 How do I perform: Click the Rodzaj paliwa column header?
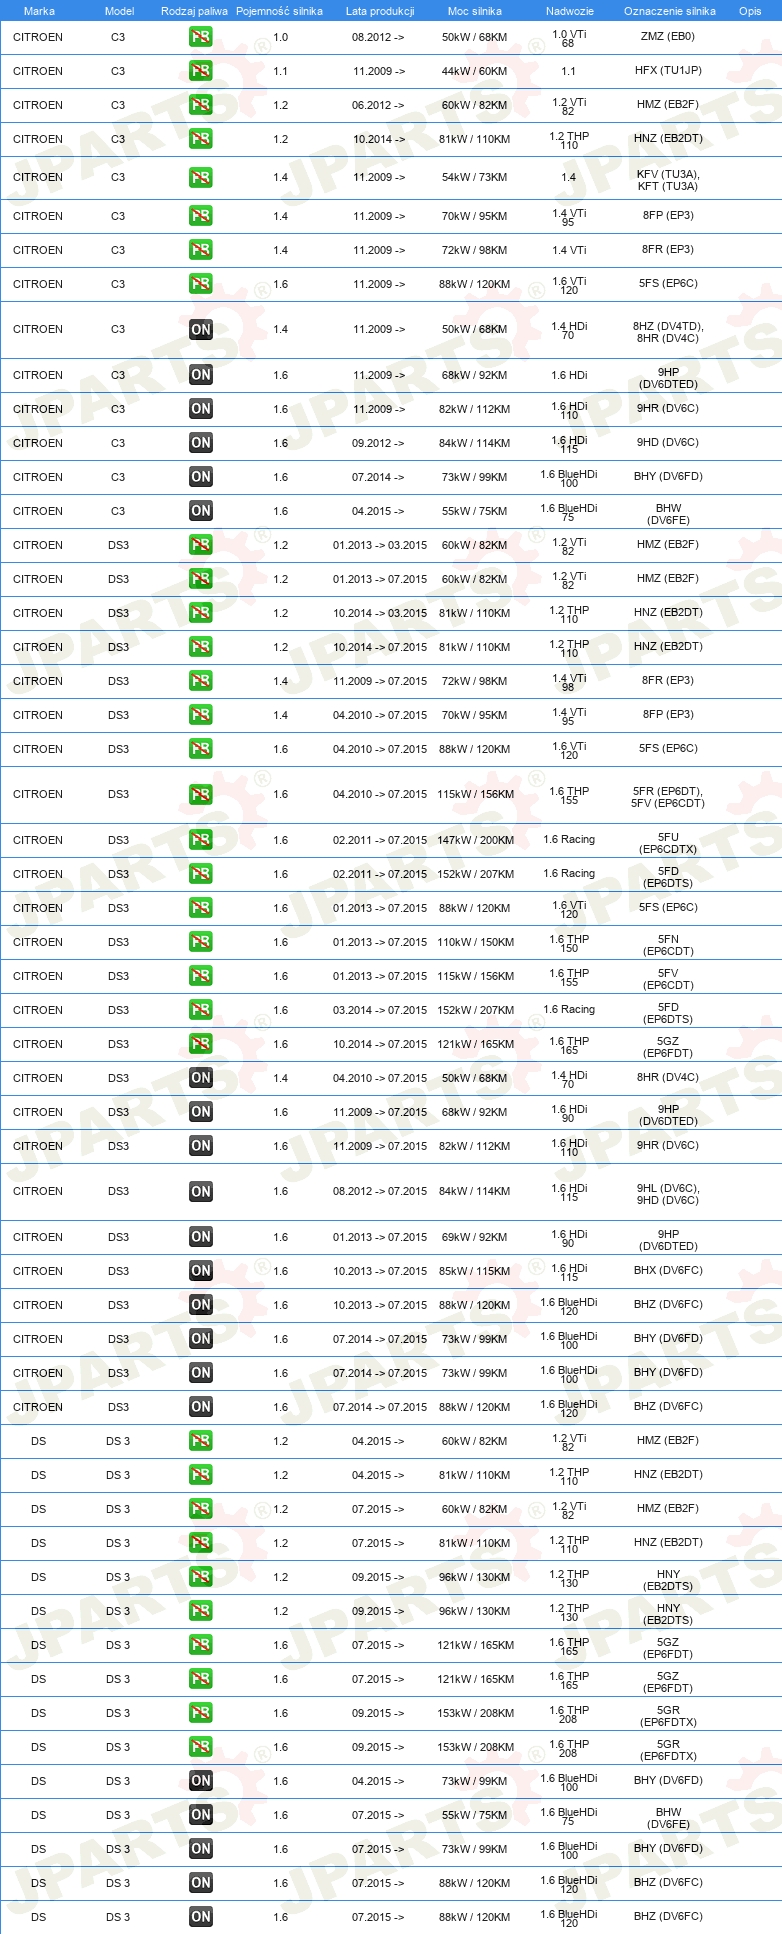point(194,11)
